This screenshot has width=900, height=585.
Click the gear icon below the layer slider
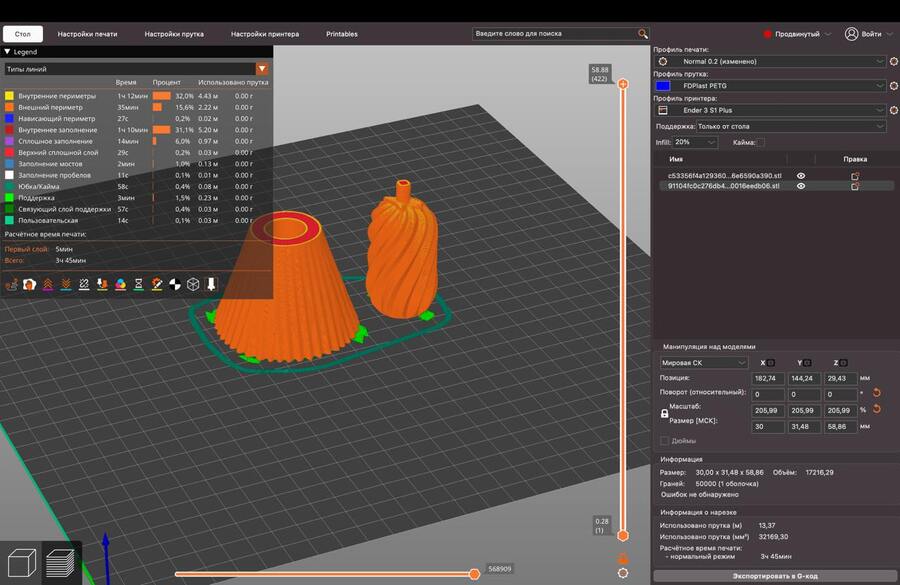[x=623, y=573]
